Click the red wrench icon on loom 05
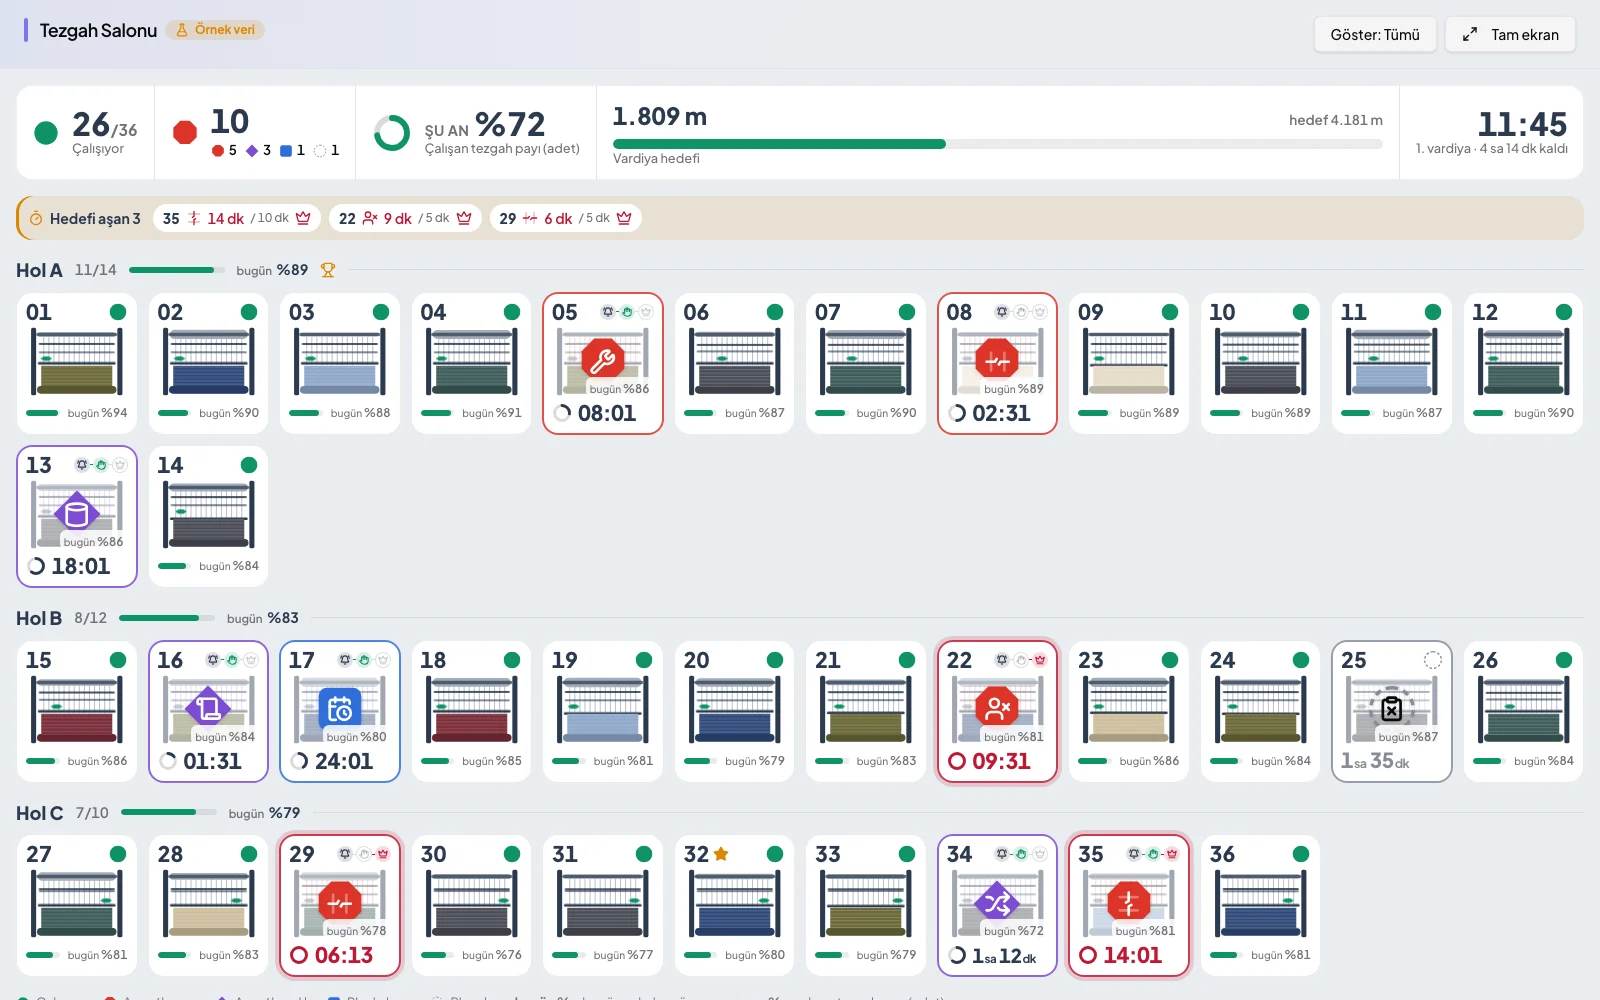This screenshot has height=1000, width=1600. point(603,358)
